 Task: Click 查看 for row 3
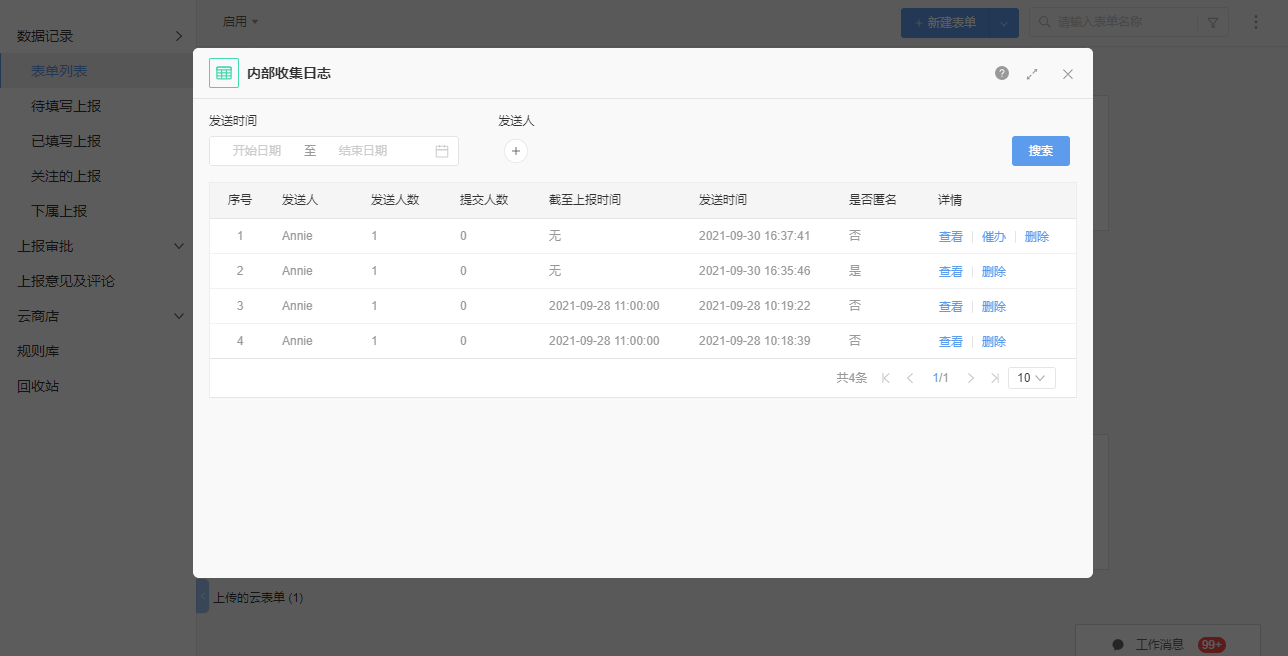point(950,307)
